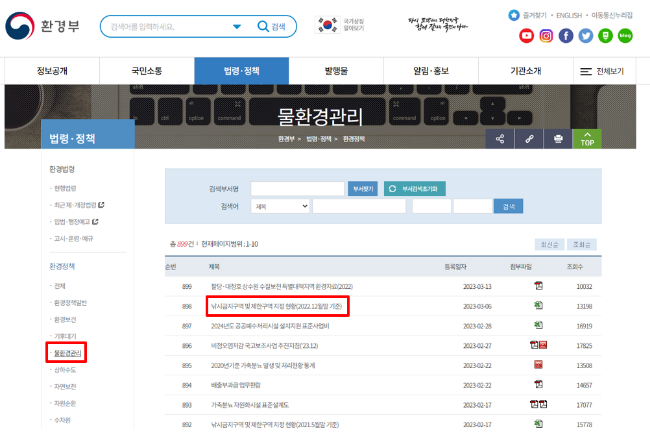Click the blue 검색 button in filter box

tap(508, 206)
